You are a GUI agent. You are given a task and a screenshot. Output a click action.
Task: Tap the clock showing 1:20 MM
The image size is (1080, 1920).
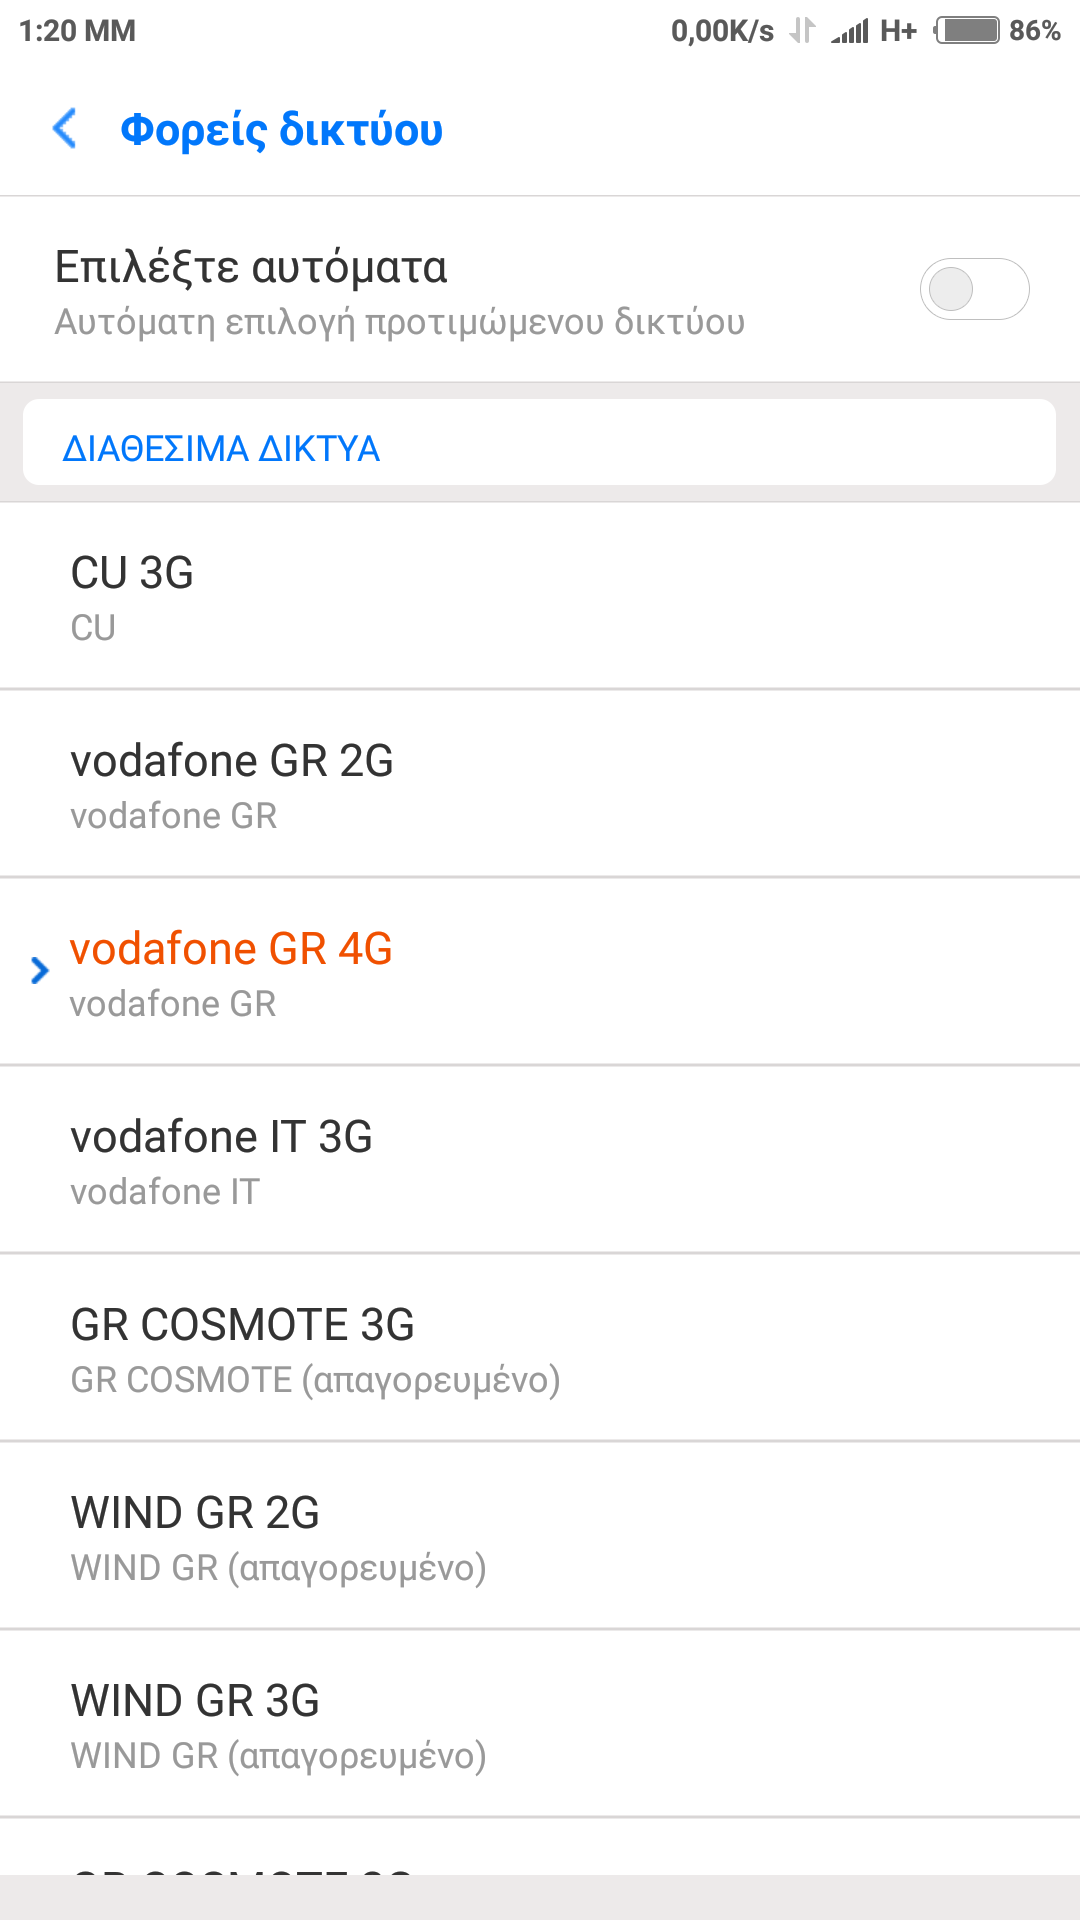tap(77, 31)
